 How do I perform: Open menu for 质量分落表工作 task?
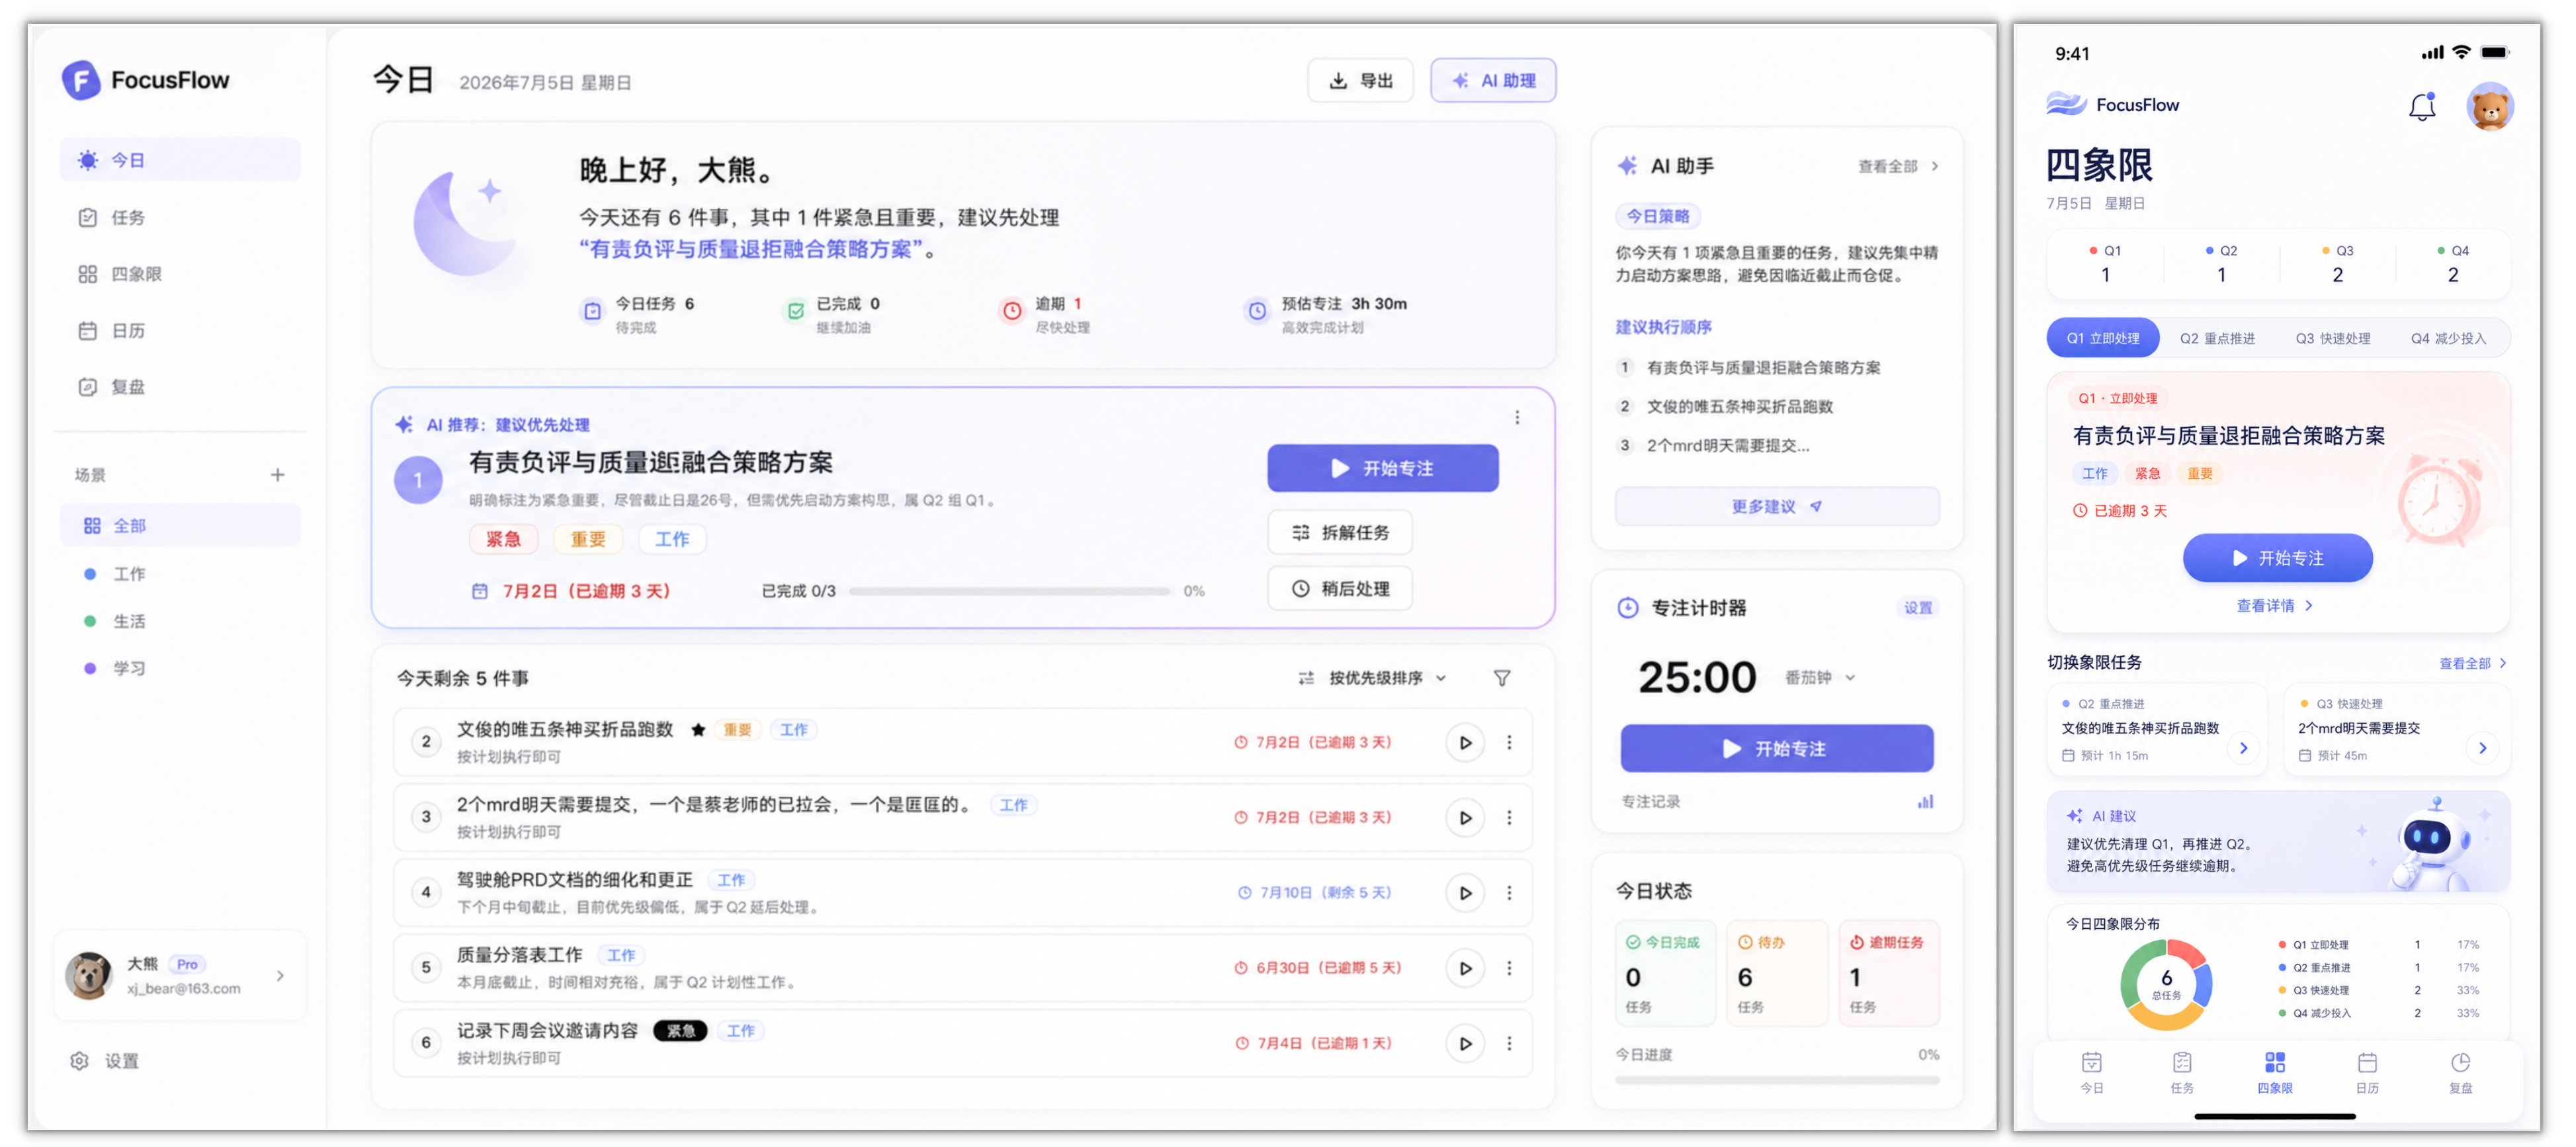tap(1509, 968)
